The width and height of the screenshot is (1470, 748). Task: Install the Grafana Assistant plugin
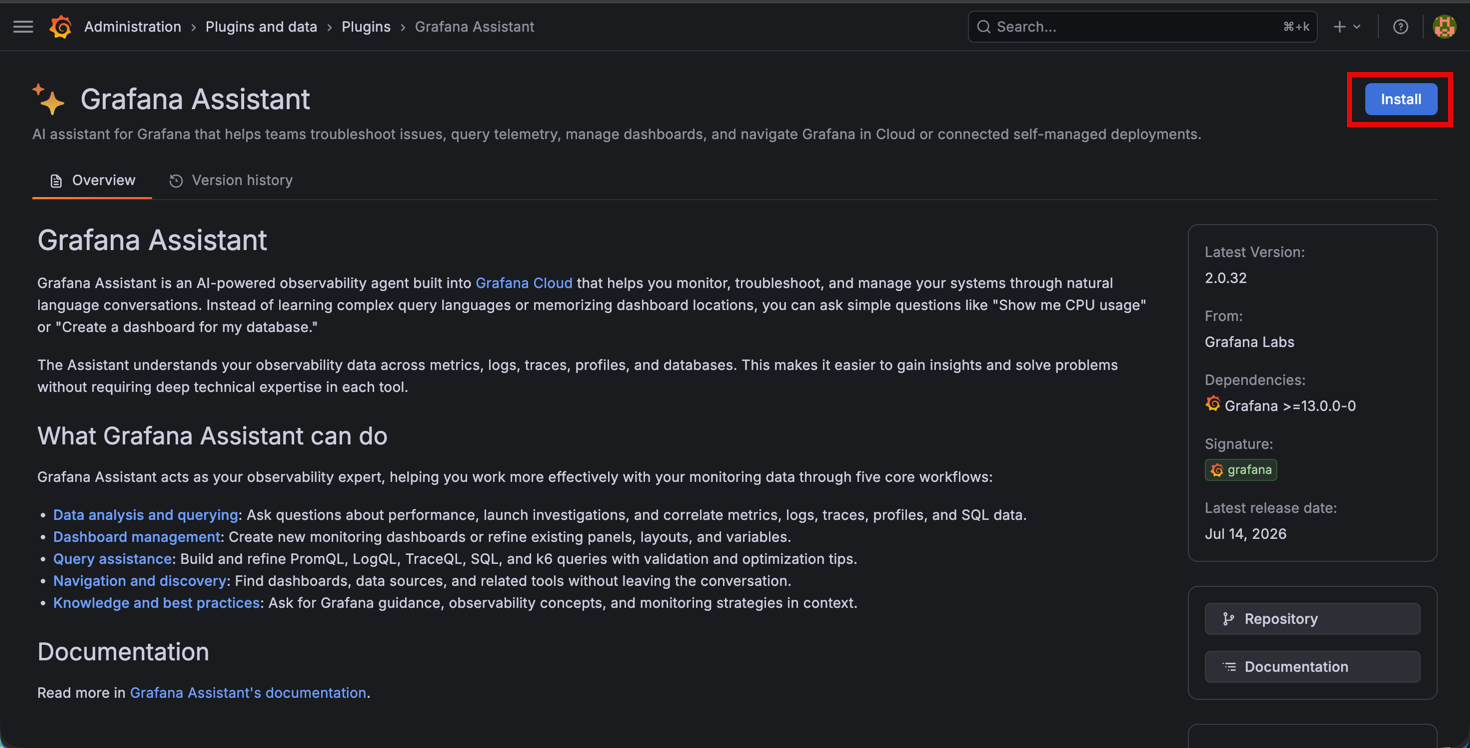pyautogui.click(x=1401, y=99)
